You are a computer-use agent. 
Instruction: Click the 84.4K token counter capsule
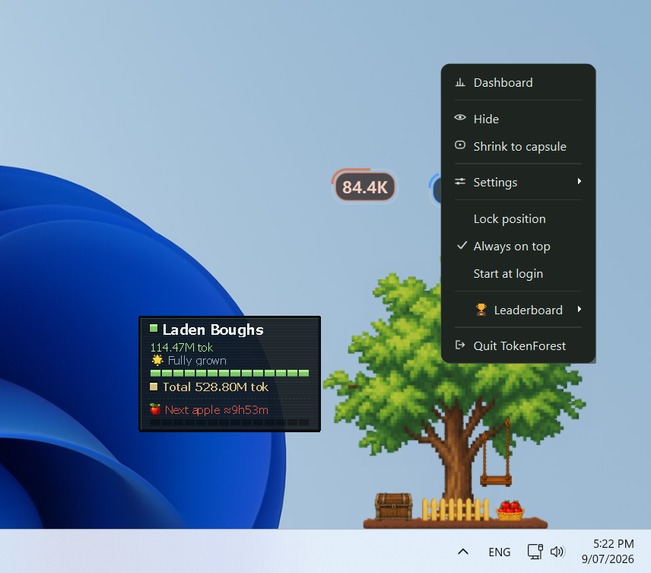(x=365, y=187)
